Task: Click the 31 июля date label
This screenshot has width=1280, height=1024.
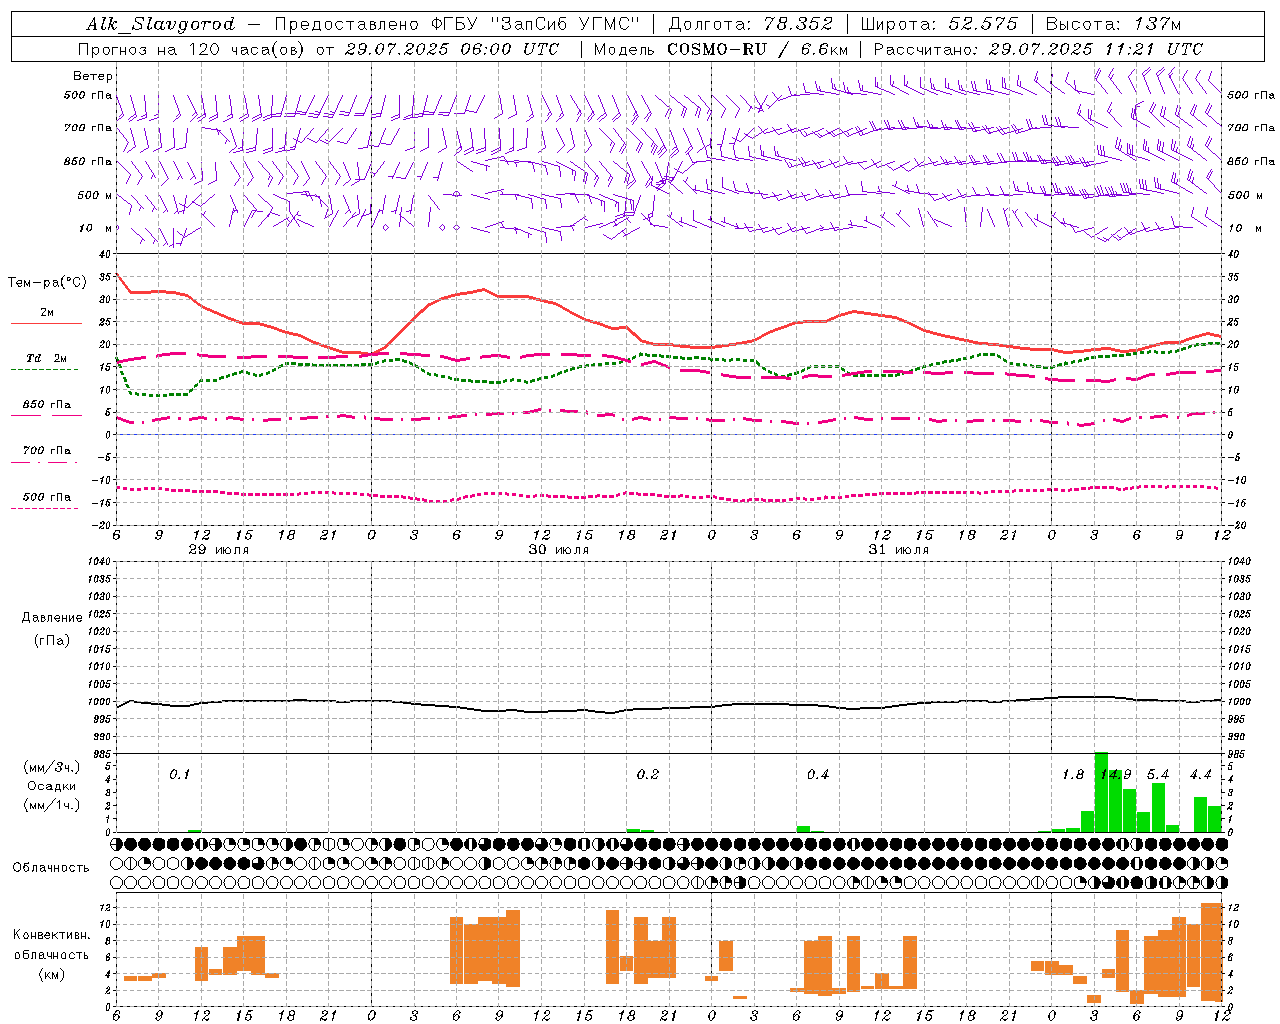Action: [x=899, y=549]
